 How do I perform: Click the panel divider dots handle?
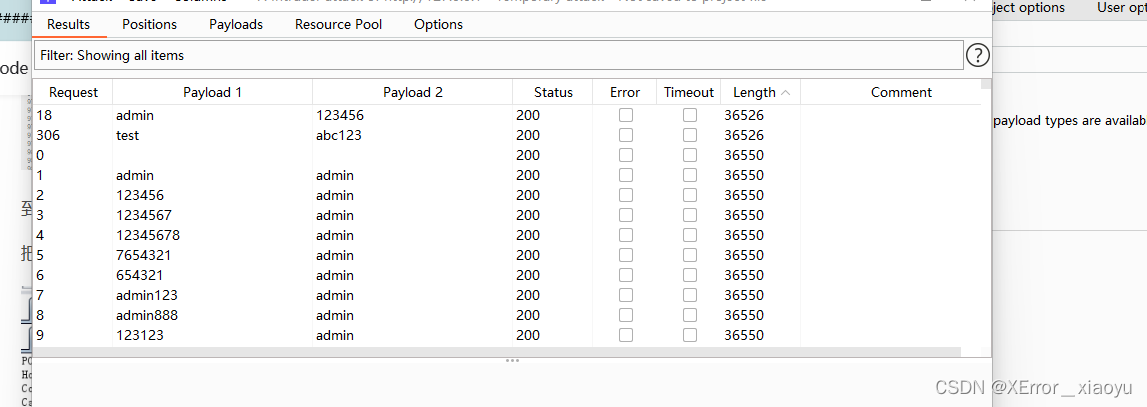point(512,361)
